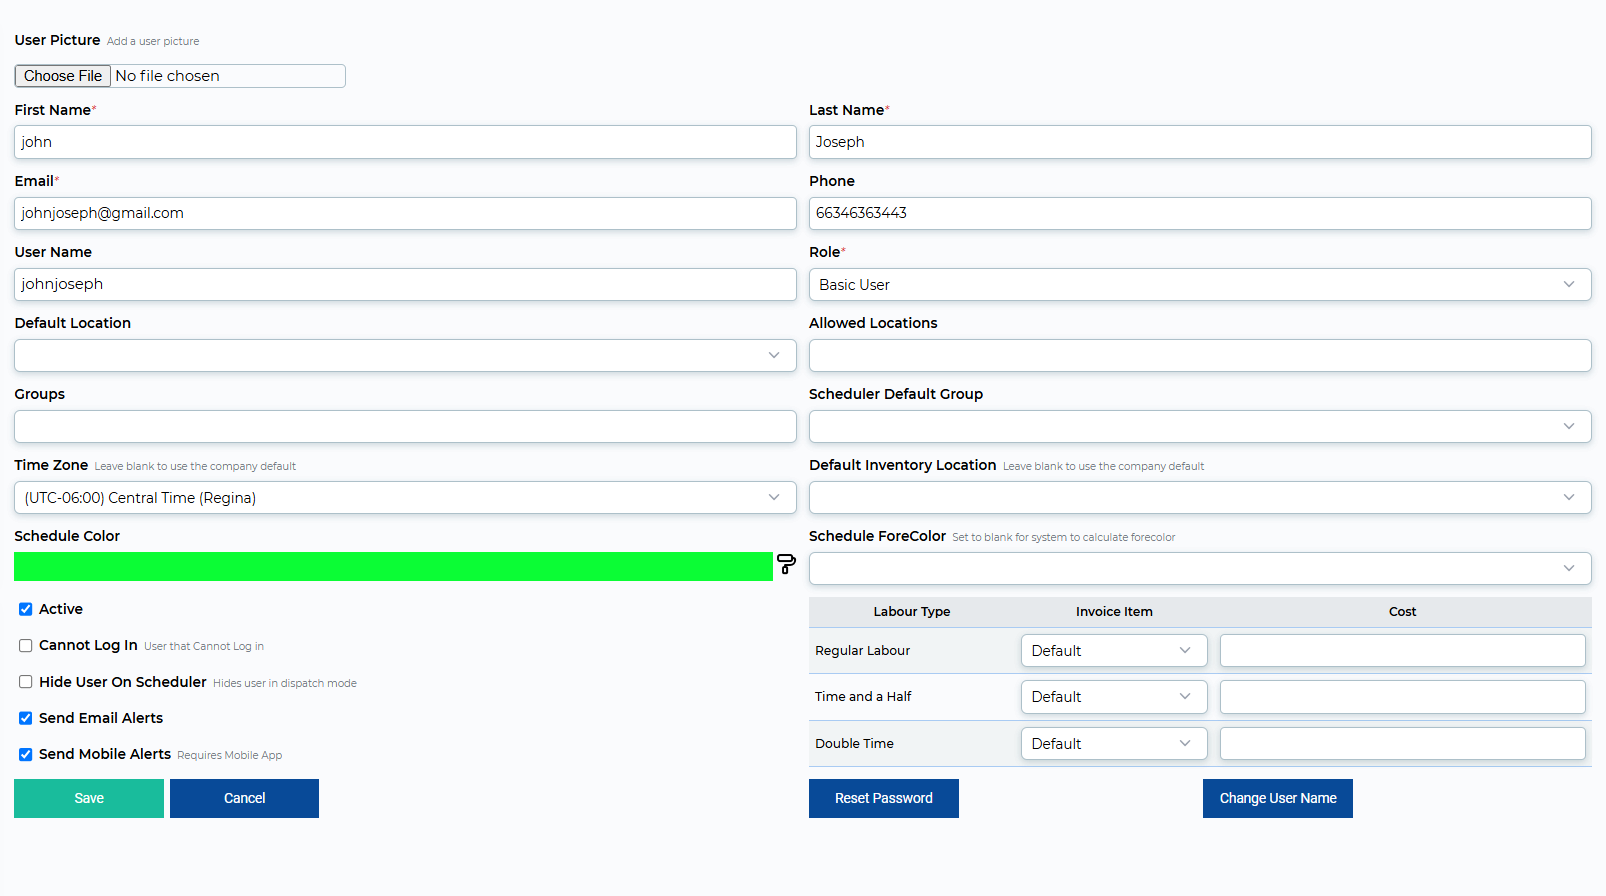Toggle Send Email Alerts checkbox
The width and height of the screenshot is (1606, 896).
(26, 718)
